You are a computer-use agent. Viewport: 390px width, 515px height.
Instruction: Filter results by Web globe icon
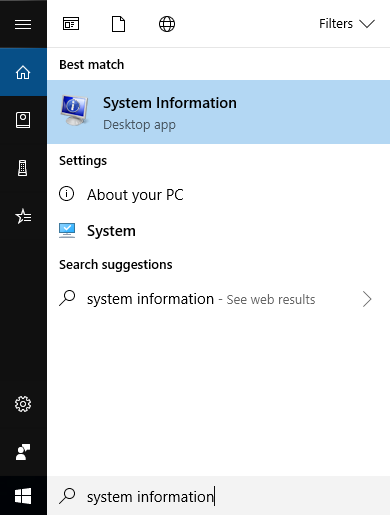(167, 24)
